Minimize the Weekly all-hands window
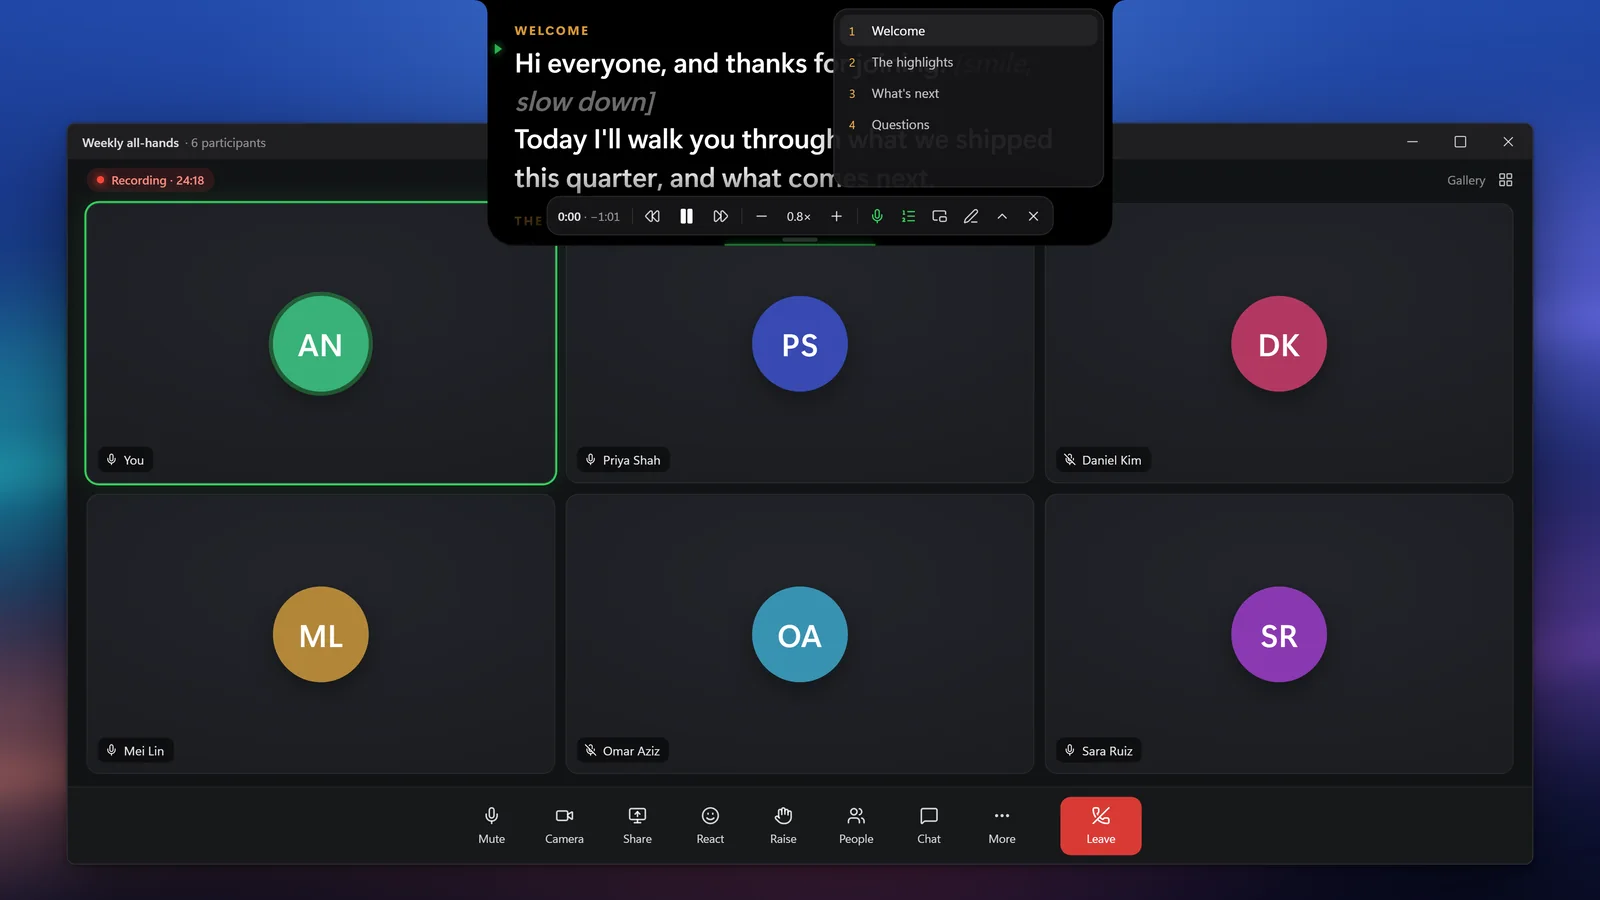This screenshot has height=900, width=1600. 1412,142
